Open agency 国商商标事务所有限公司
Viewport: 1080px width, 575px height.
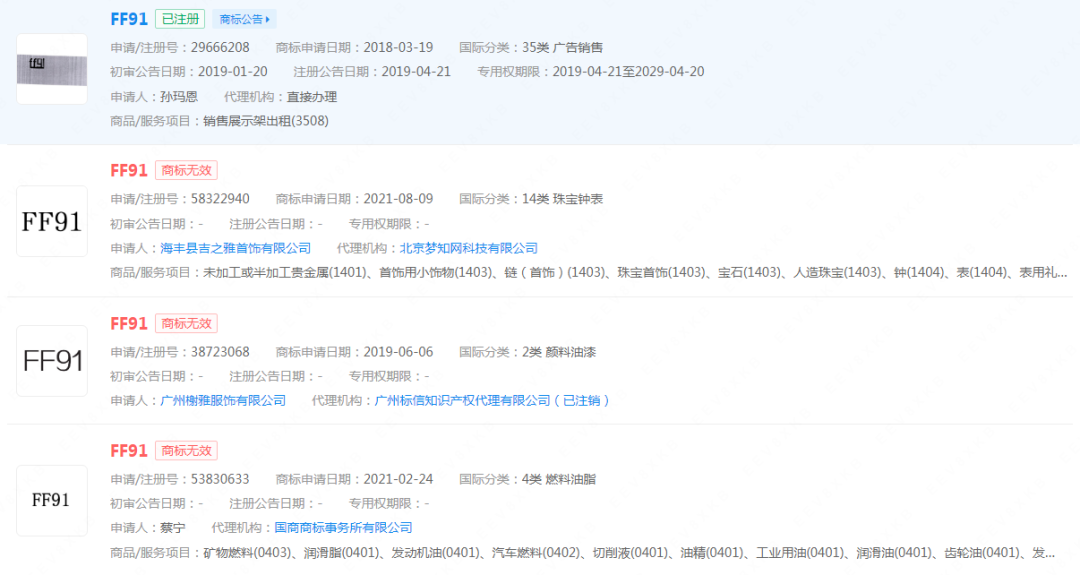[x=343, y=527]
